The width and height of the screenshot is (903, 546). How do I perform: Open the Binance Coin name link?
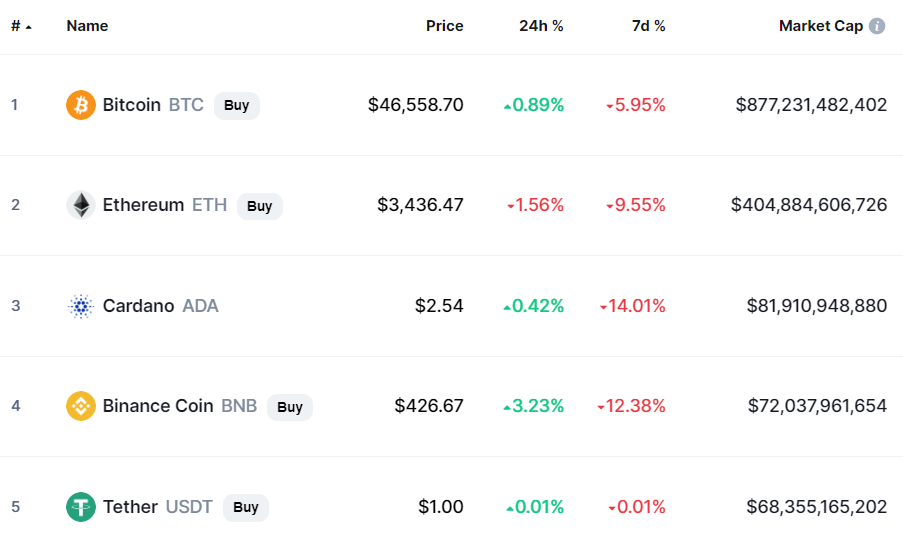tap(158, 406)
